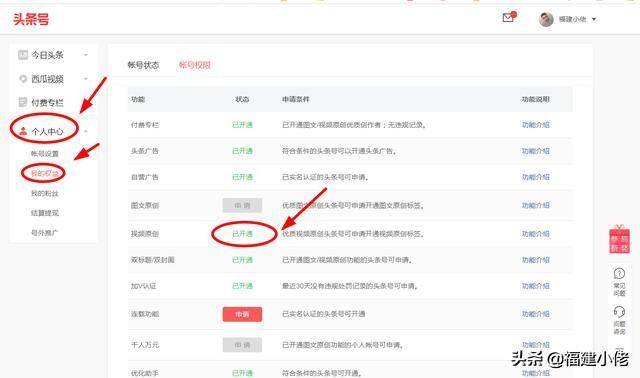Image resolution: width=640 pixels, height=378 pixels.
Task: Open 帐号设置 under 个人中心
Action: tap(45, 153)
